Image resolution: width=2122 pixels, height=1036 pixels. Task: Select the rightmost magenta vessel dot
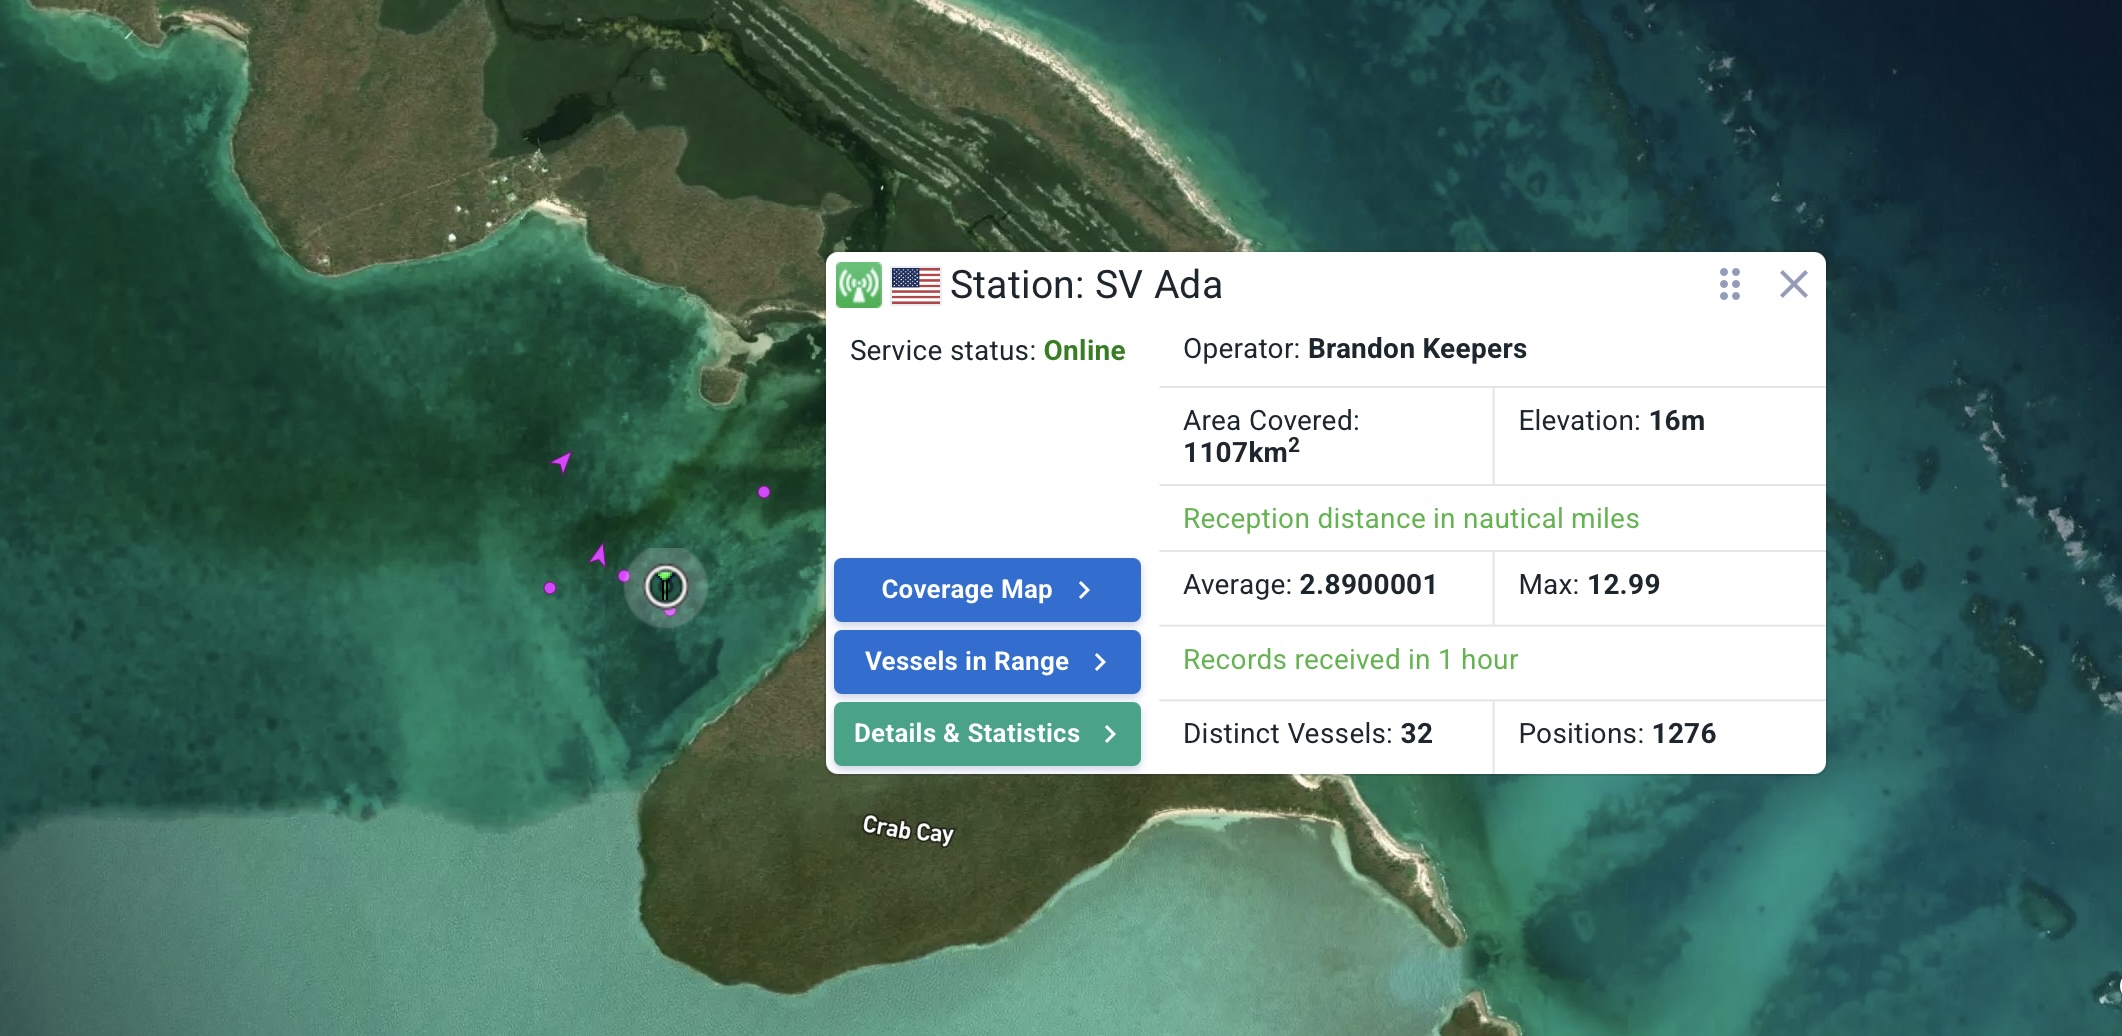coord(764,492)
